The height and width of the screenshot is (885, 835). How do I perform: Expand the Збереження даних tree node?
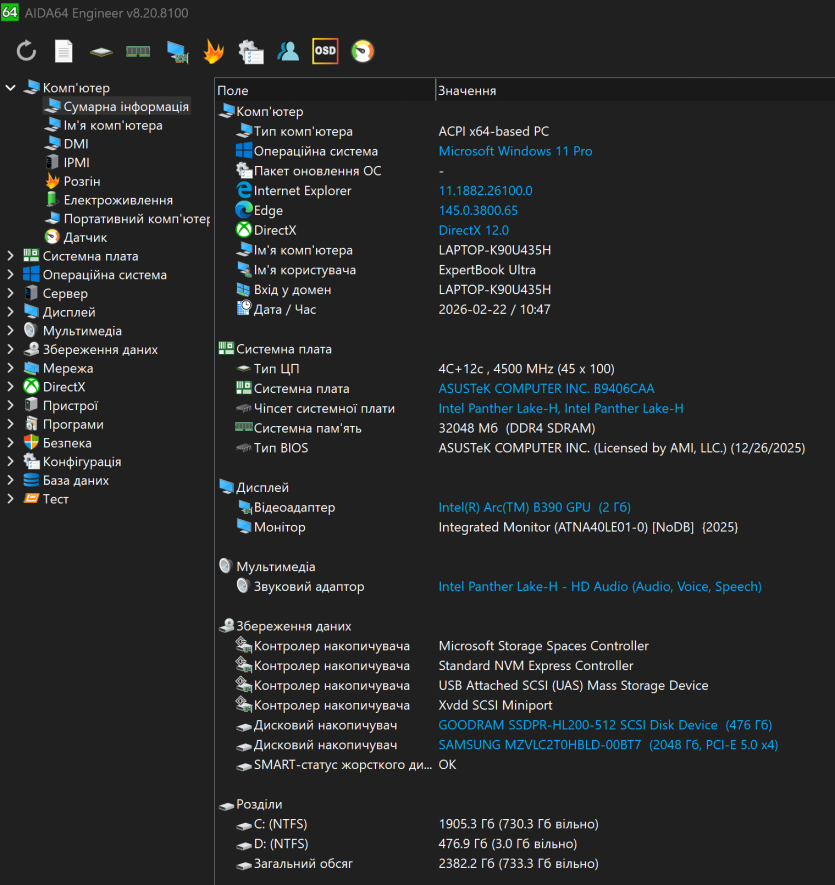coord(11,350)
